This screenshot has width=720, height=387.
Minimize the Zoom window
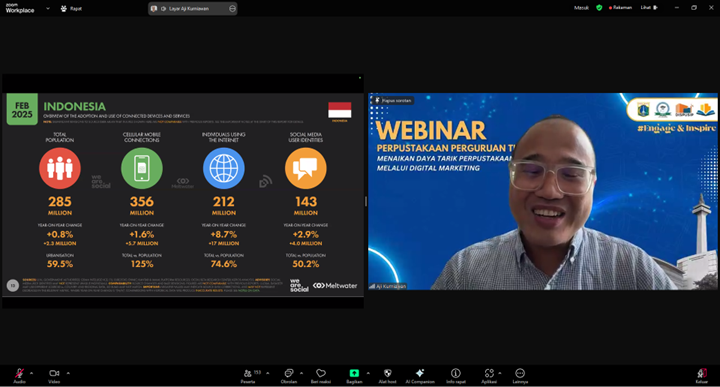pos(676,7)
